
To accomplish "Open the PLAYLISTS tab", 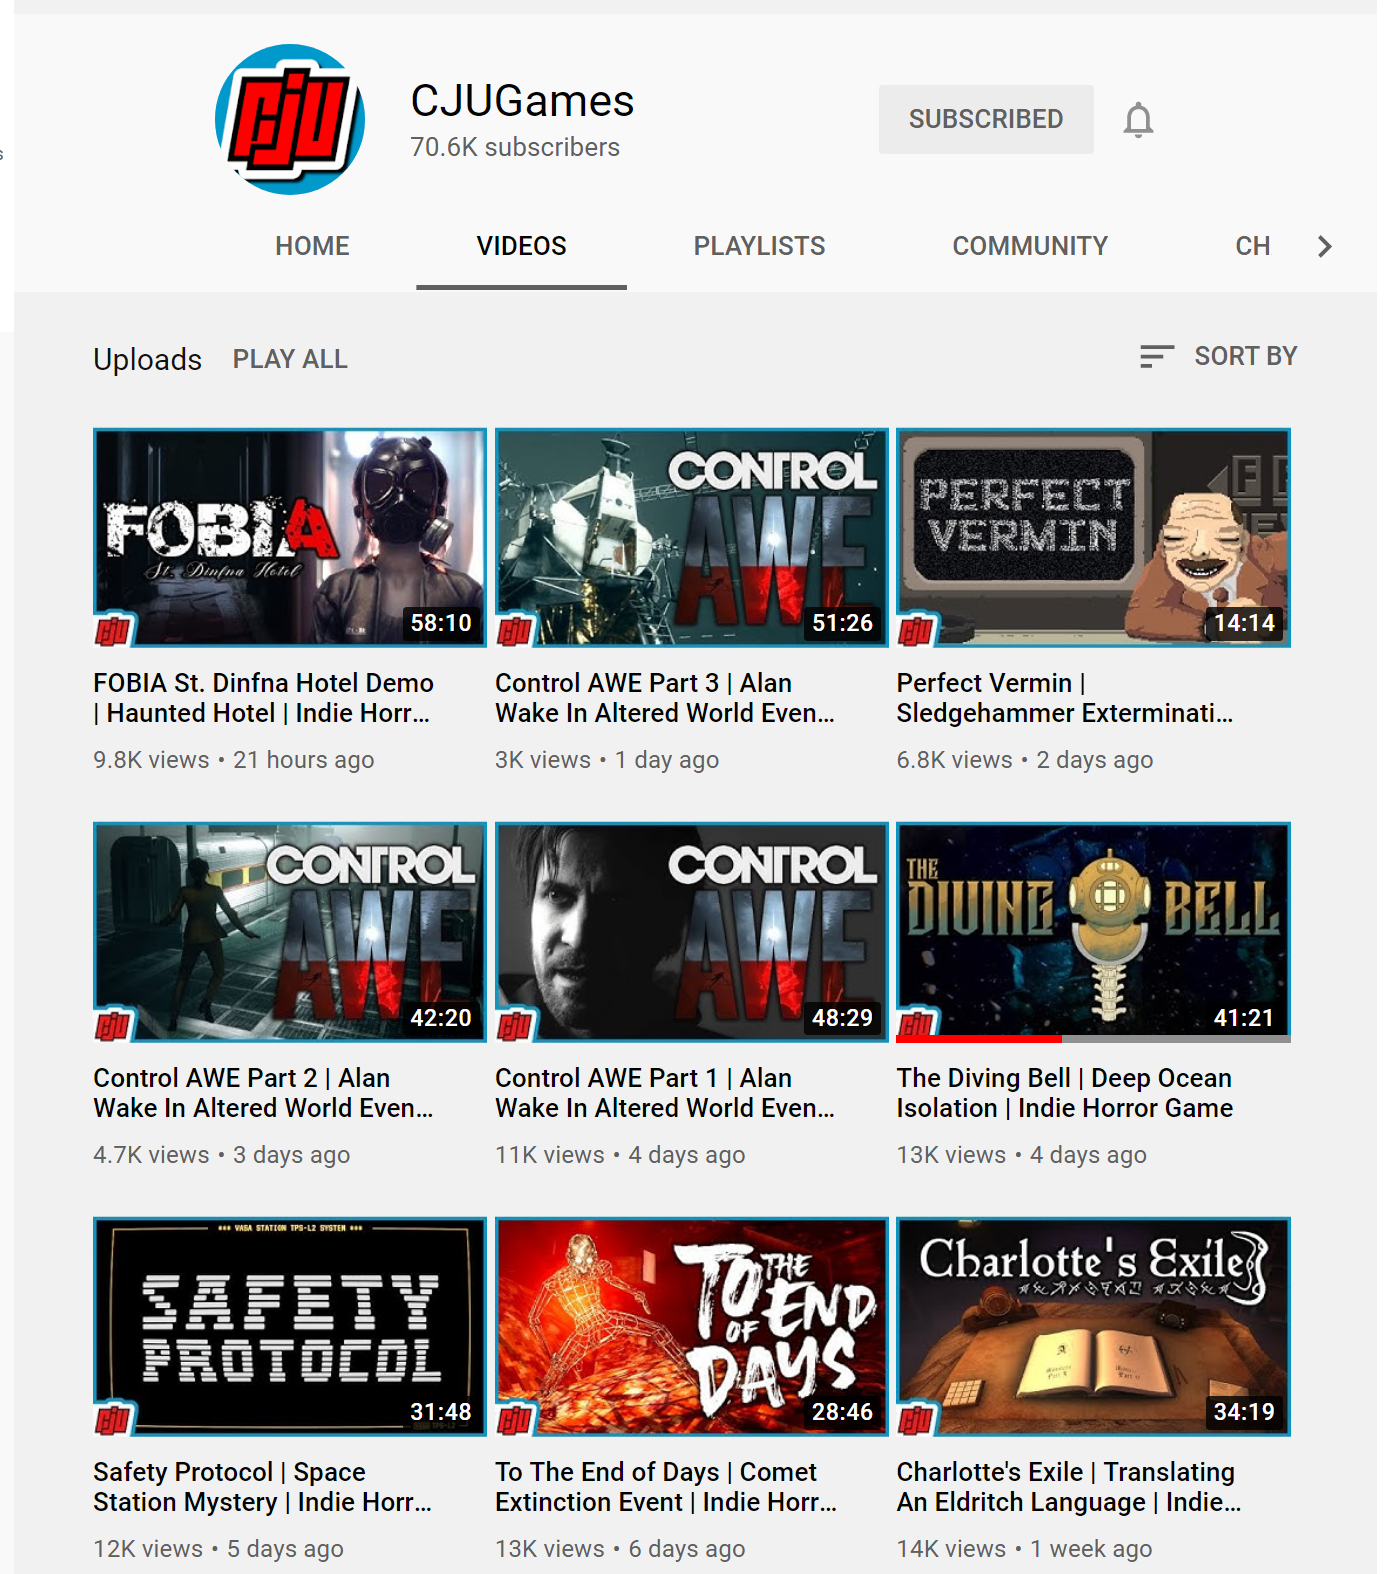I will pos(759,246).
